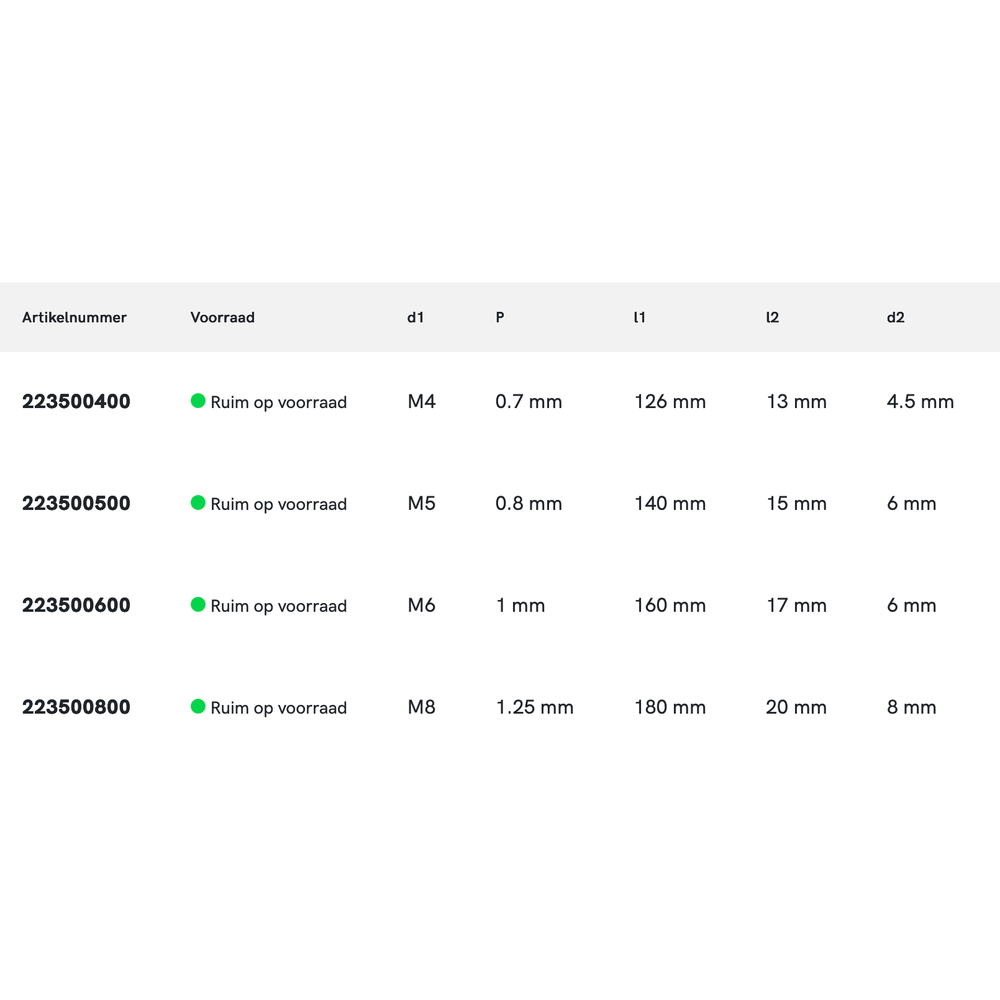The height and width of the screenshot is (1000, 1000).
Task: Click the P column header
Action: coord(500,318)
